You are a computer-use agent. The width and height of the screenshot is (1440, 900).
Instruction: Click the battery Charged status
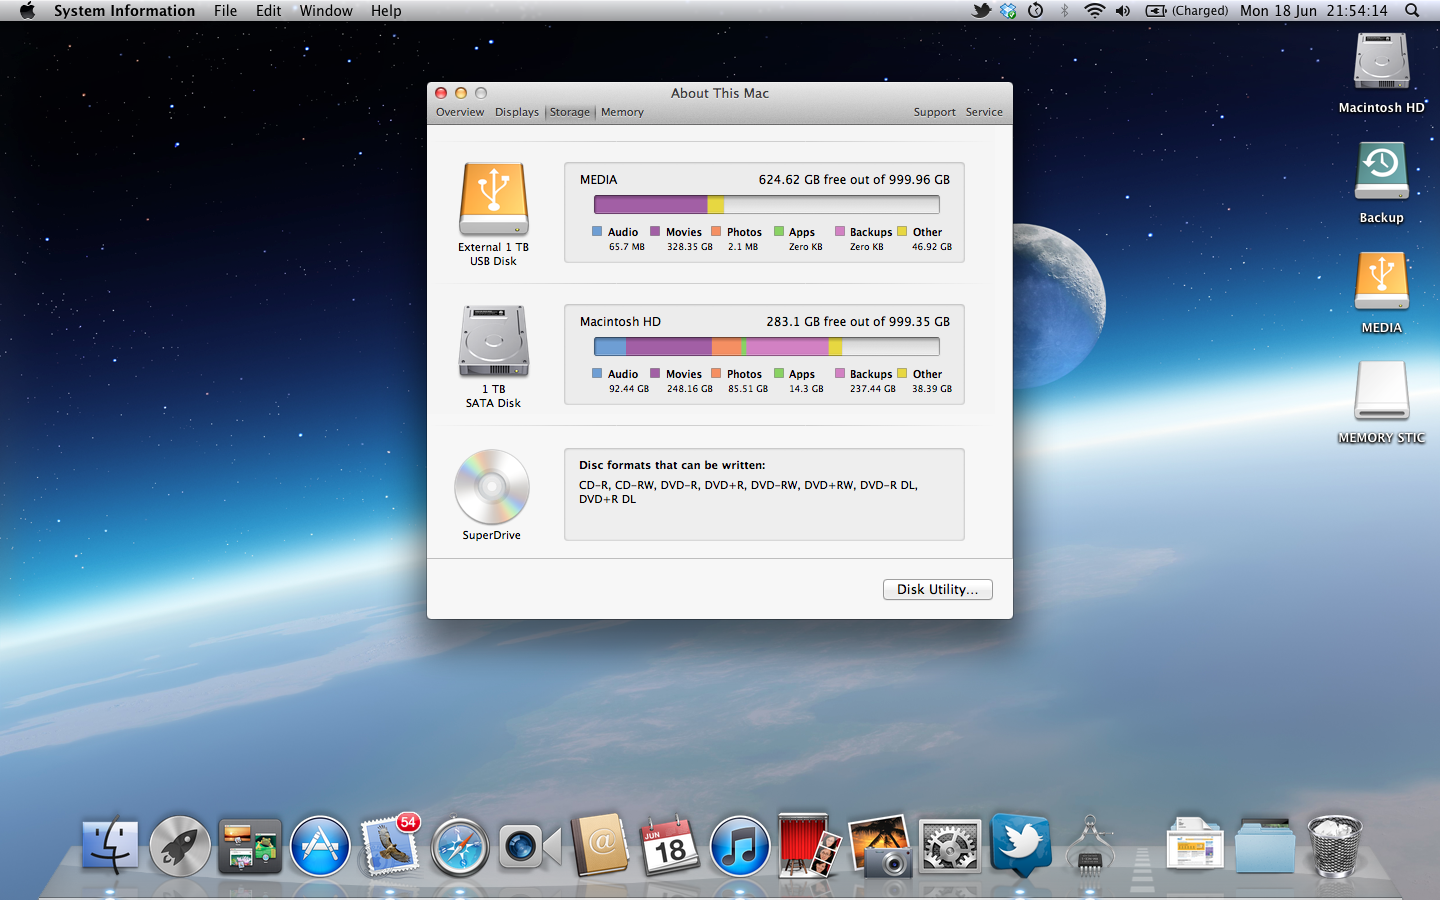point(1187,10)
